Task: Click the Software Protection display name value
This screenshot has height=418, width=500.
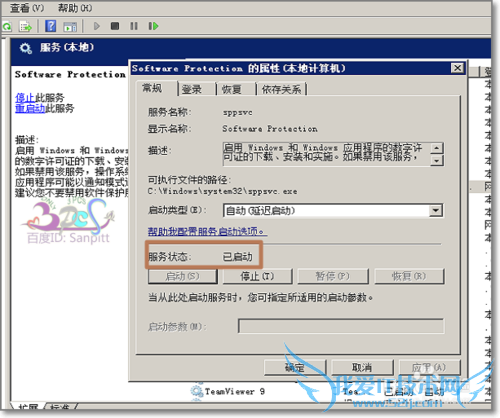Action: [x=270, y=129]
